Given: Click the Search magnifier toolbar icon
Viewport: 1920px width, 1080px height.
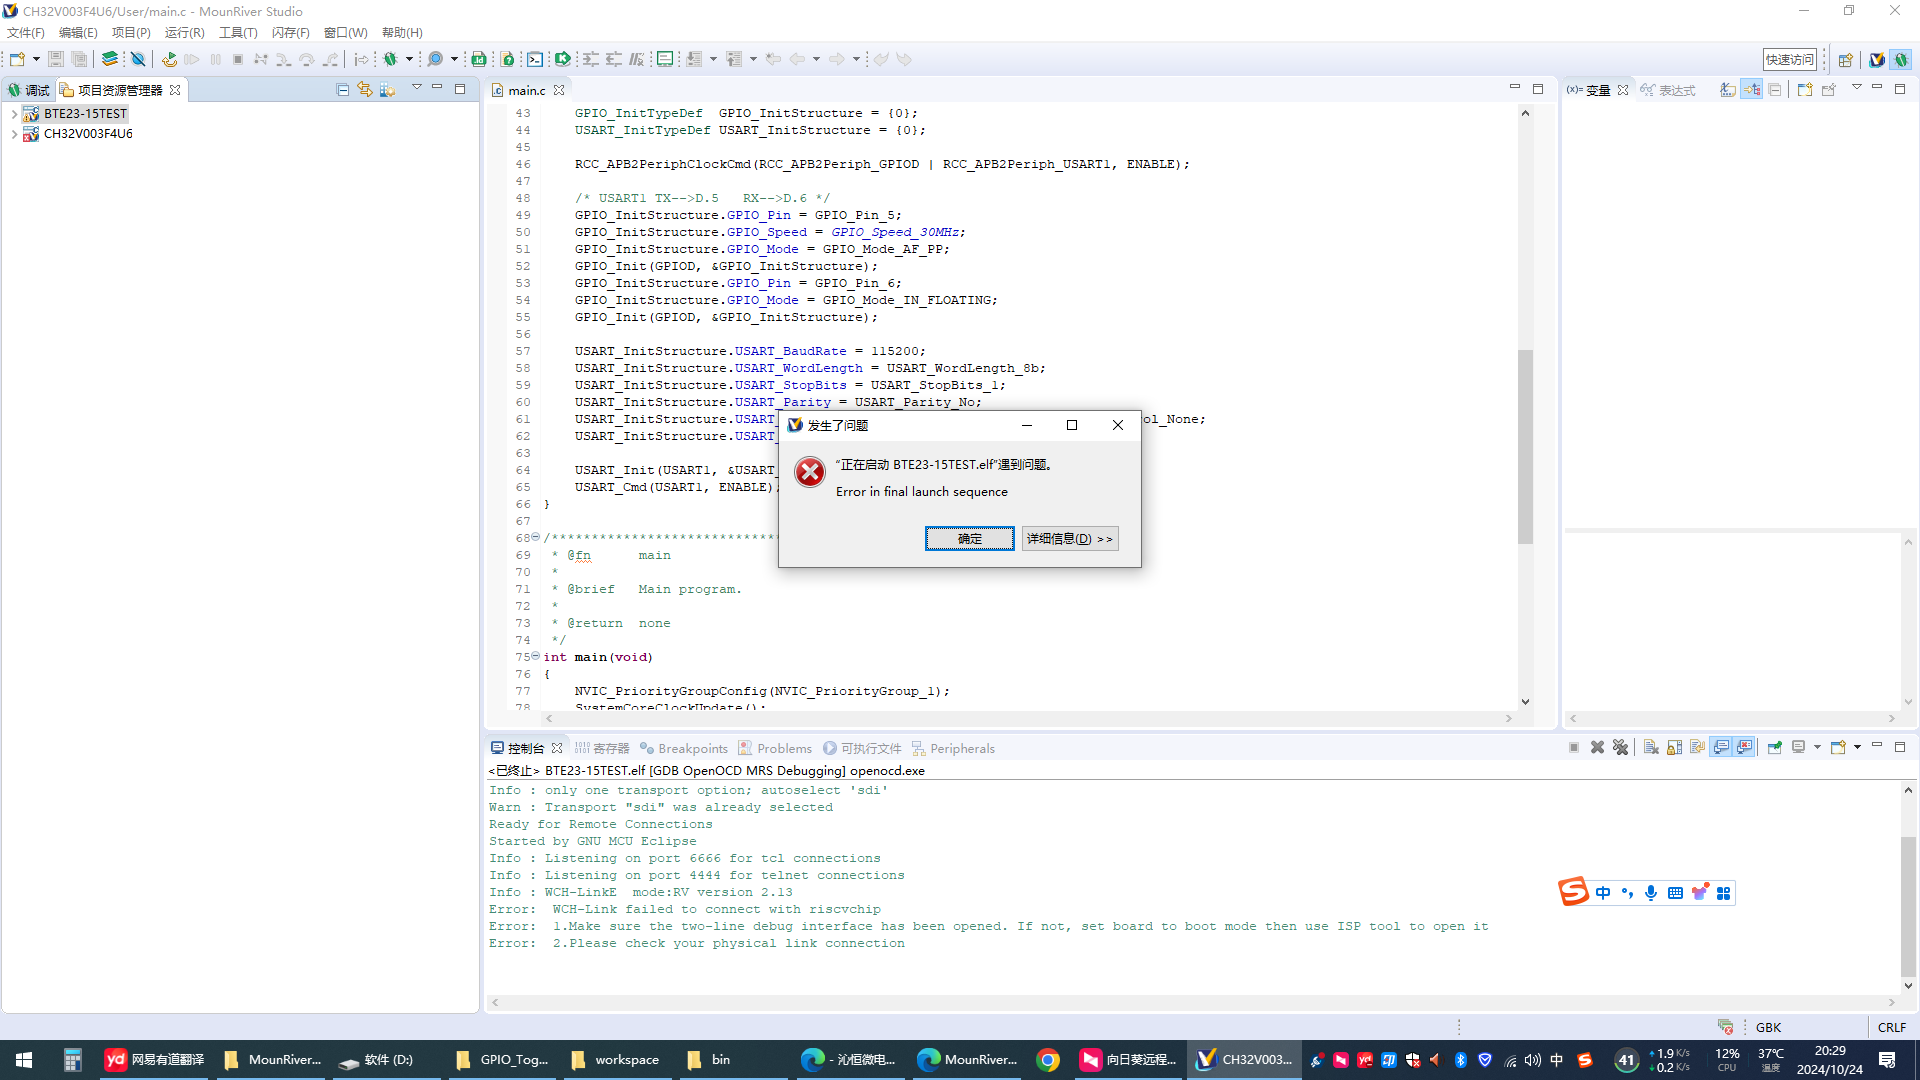Looking at the screenshot, I should tap(435, 59).
